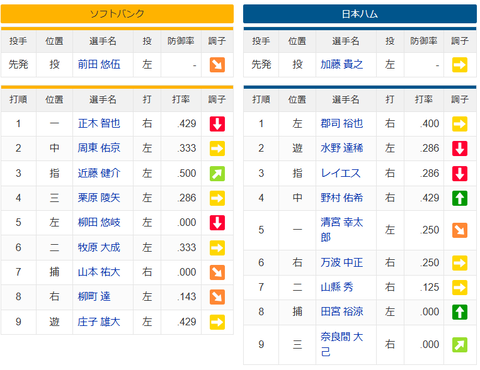Click the .143 average in 柳町 達 row
The height and width of the screenshot is (370, 480).
coord(187,297)
